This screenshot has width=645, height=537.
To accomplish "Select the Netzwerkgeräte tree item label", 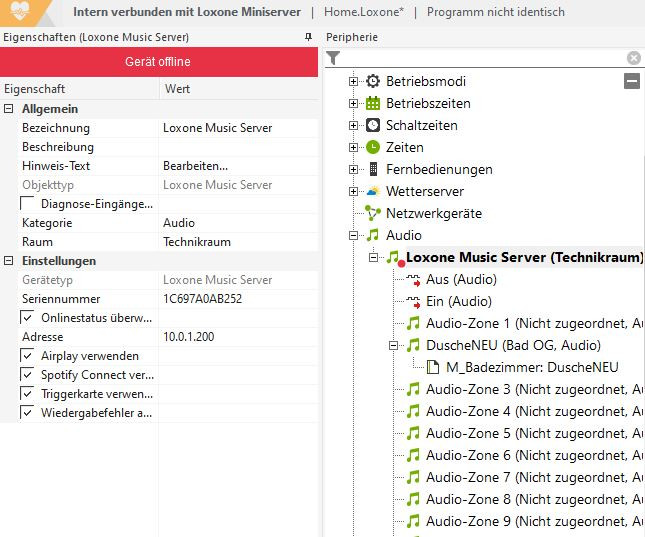I will coord(434,213).
